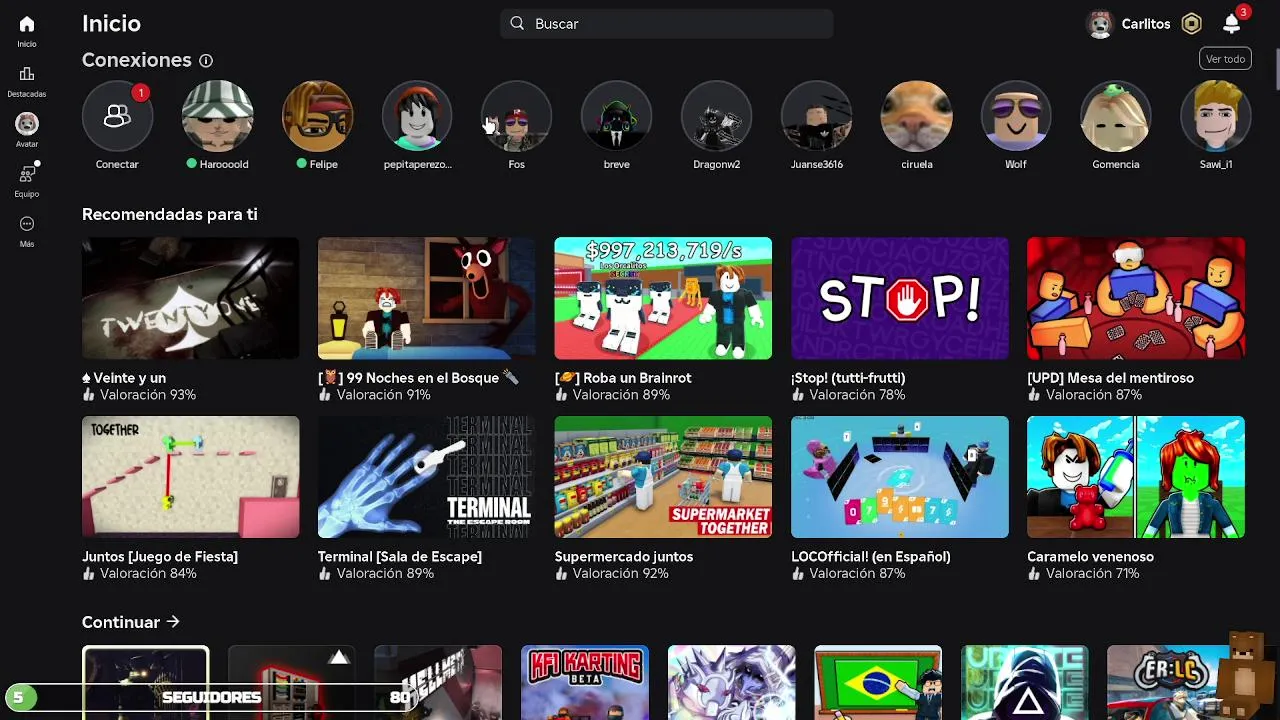Click the Robux hexagon icon
The height and width of the screenshot is (720, 1280).
pyautogui.click(x=1191, y=24)
